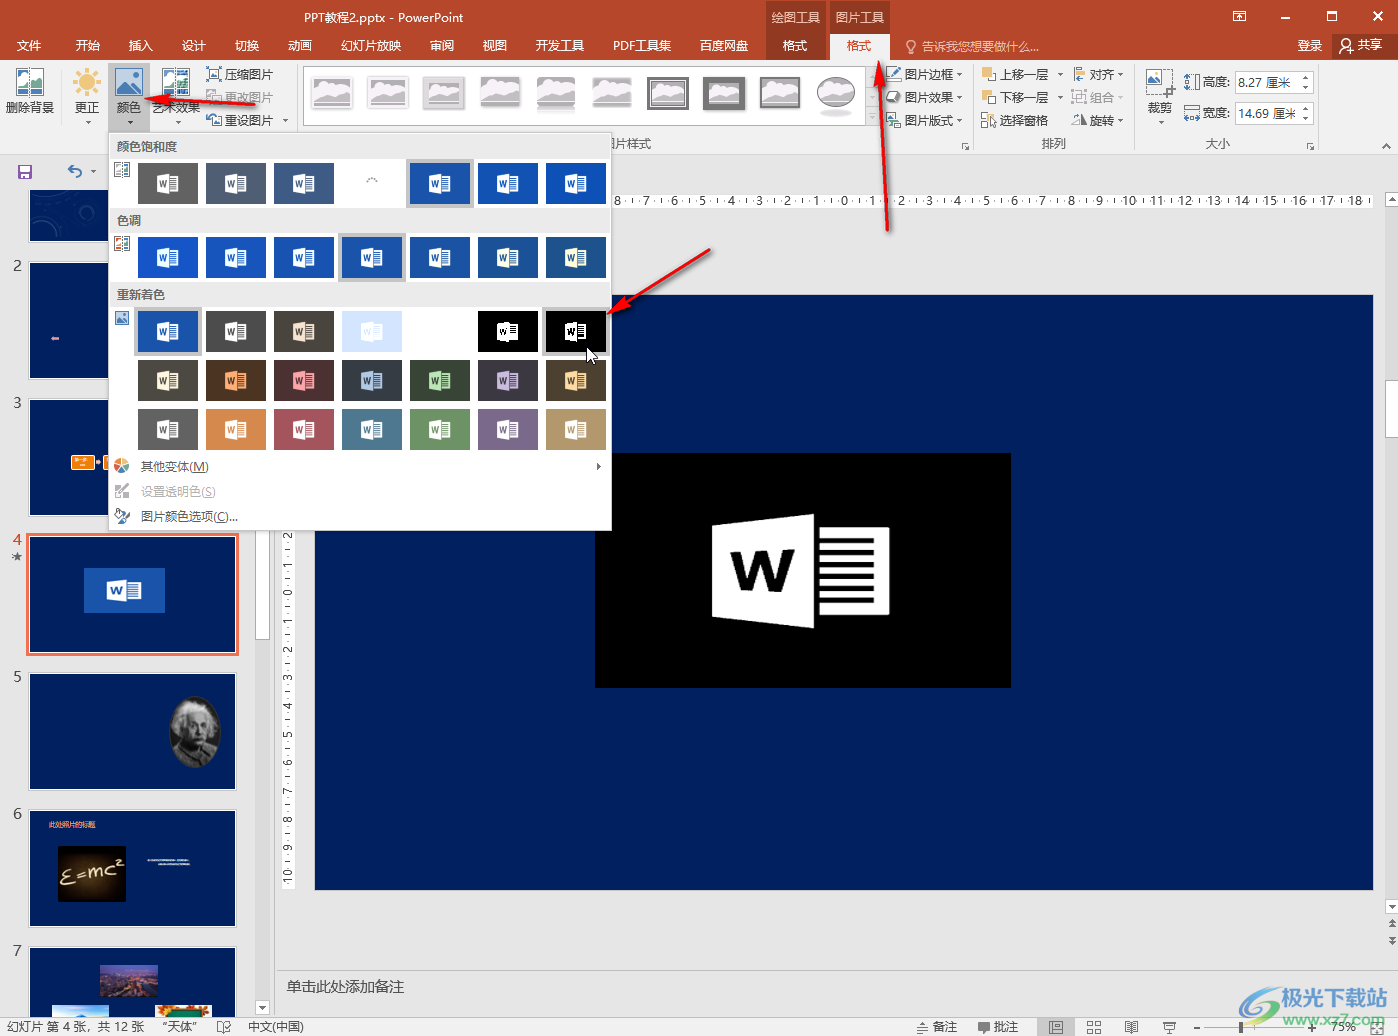Switch to the Animations (动画) tab
The image size is (1398, 1036).
tap(300, 46)
